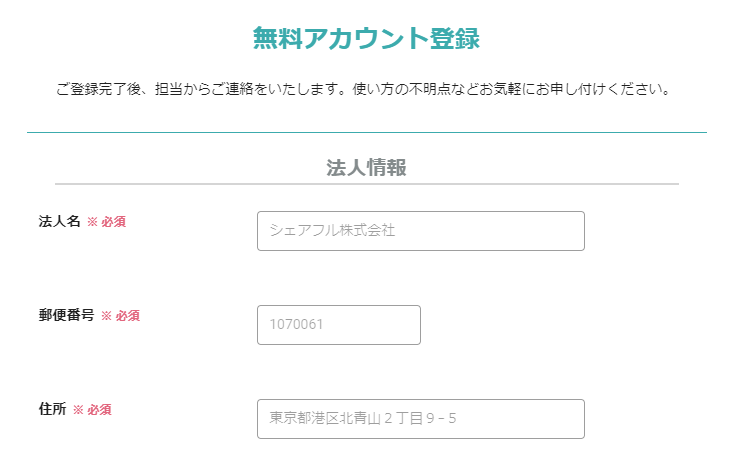Click the 無料アカウント登録 page heading

[366, 39]
